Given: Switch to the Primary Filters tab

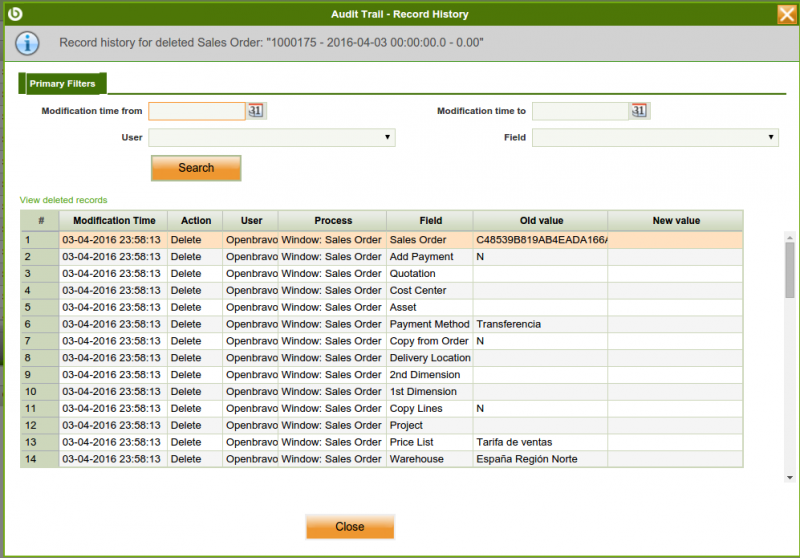Looking at the screenshot, I should click(62, 84).
